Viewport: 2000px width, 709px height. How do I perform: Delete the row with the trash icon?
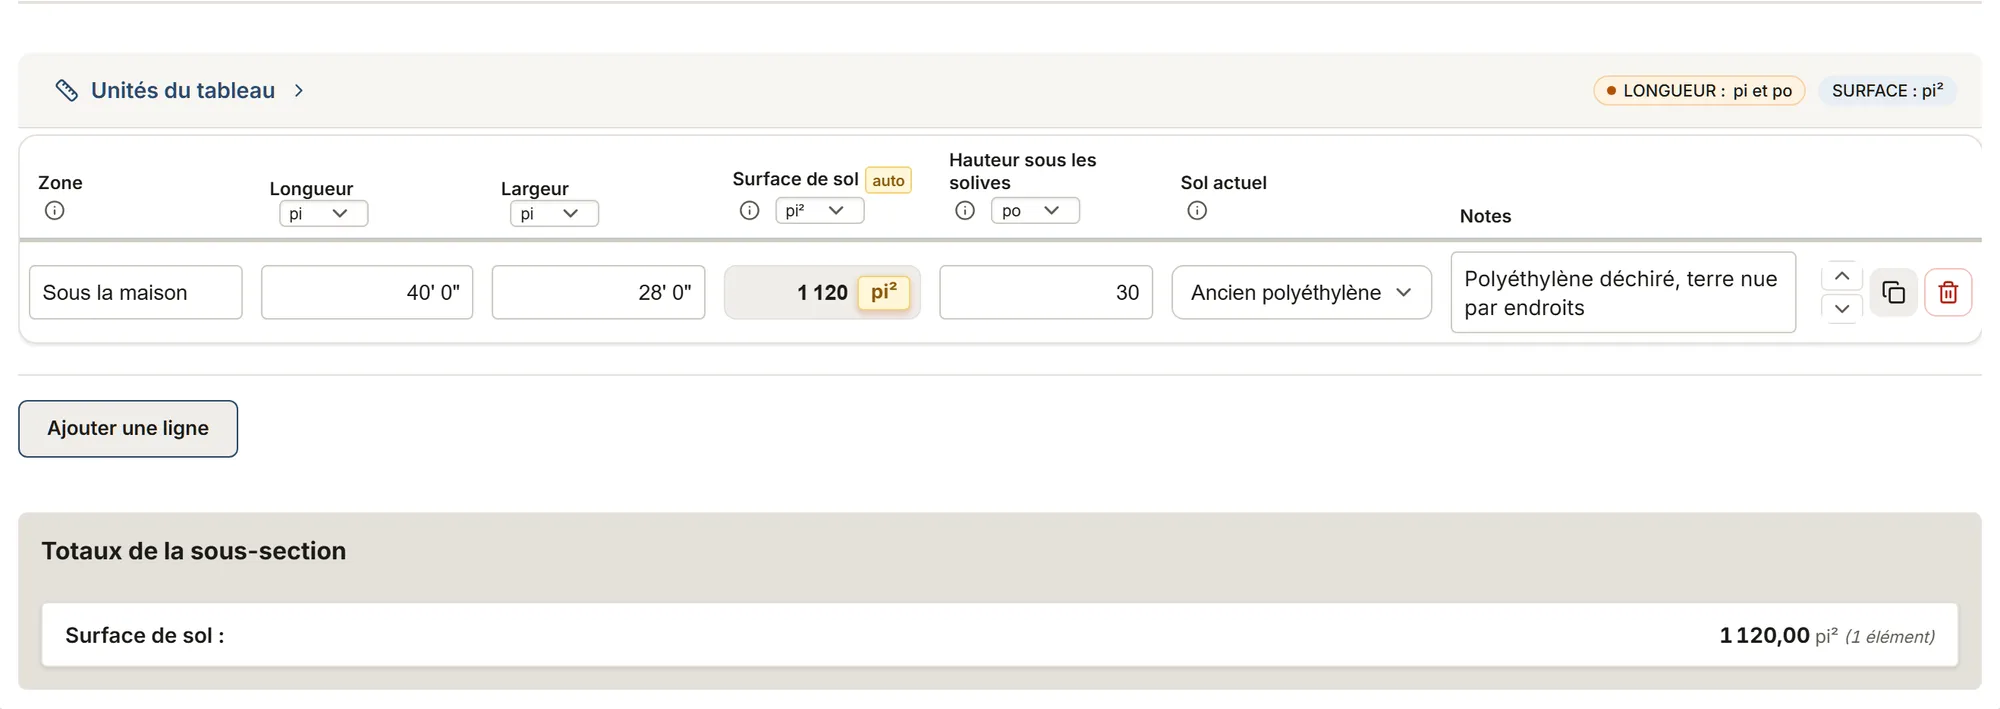pos(1948,292)
